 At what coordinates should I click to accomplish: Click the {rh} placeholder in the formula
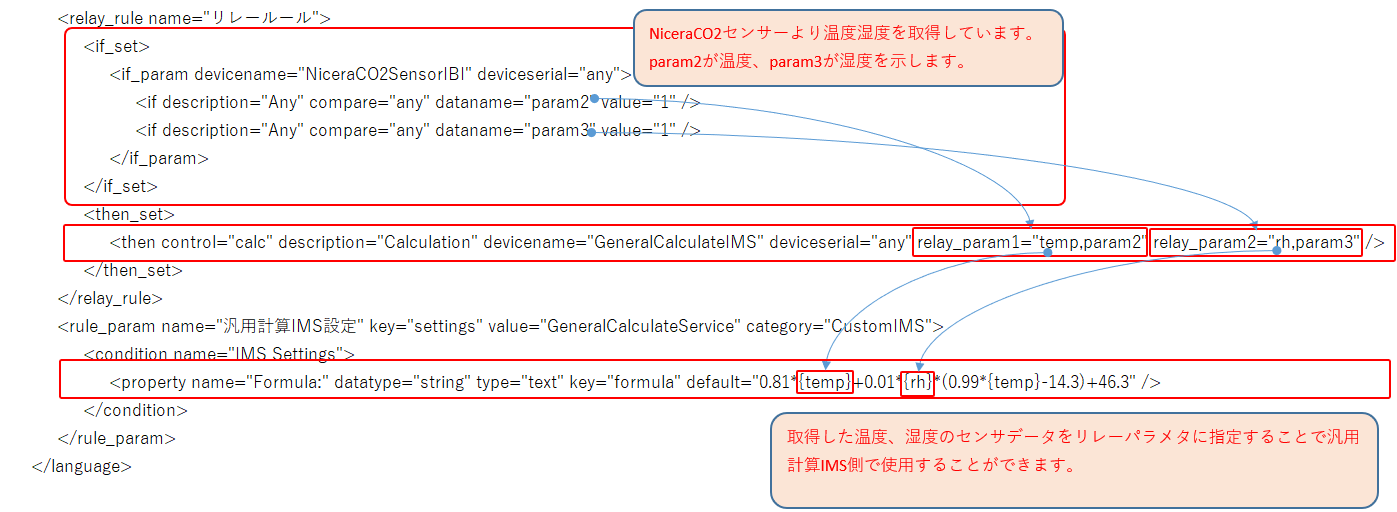pyautogui.click(x=917, y=381)
